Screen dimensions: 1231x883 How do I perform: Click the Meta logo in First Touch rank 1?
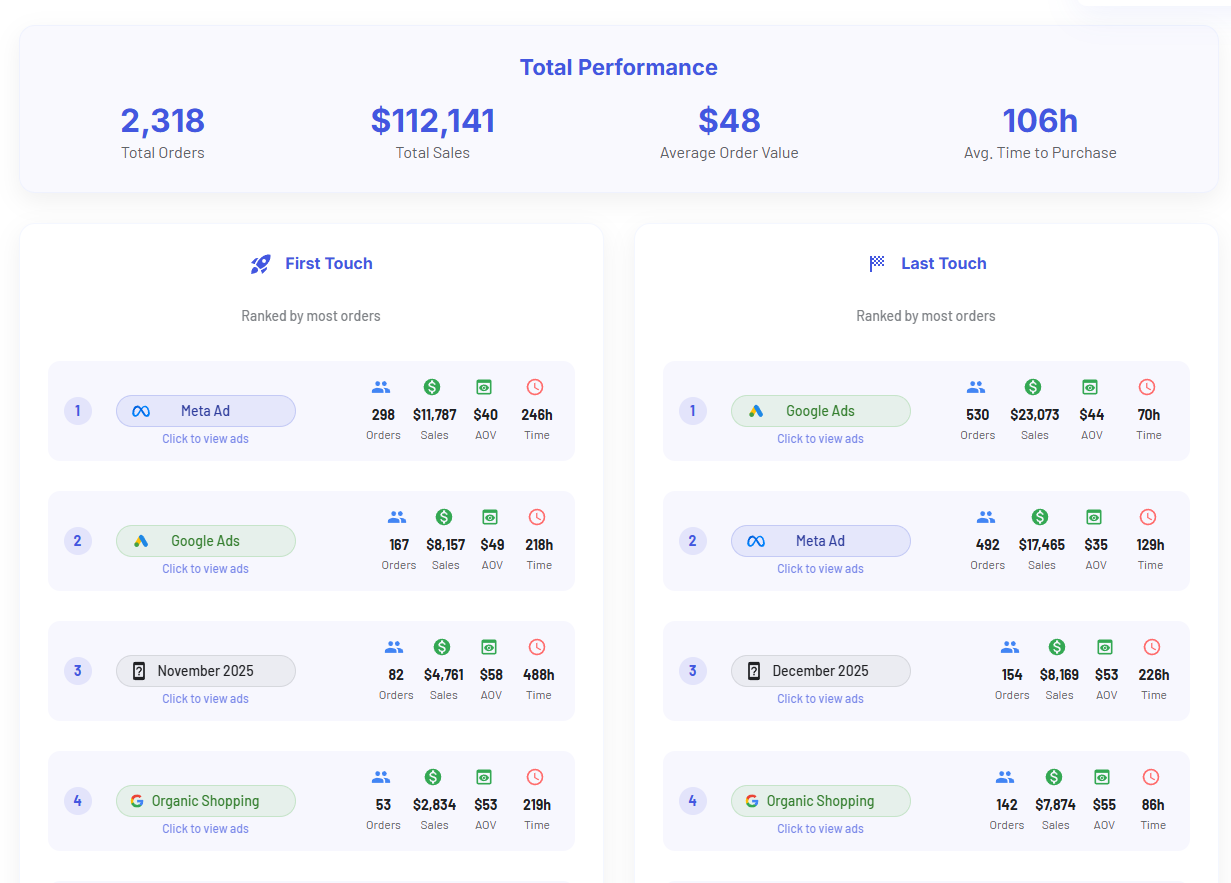pyautogui.click(x=141, y=411)
